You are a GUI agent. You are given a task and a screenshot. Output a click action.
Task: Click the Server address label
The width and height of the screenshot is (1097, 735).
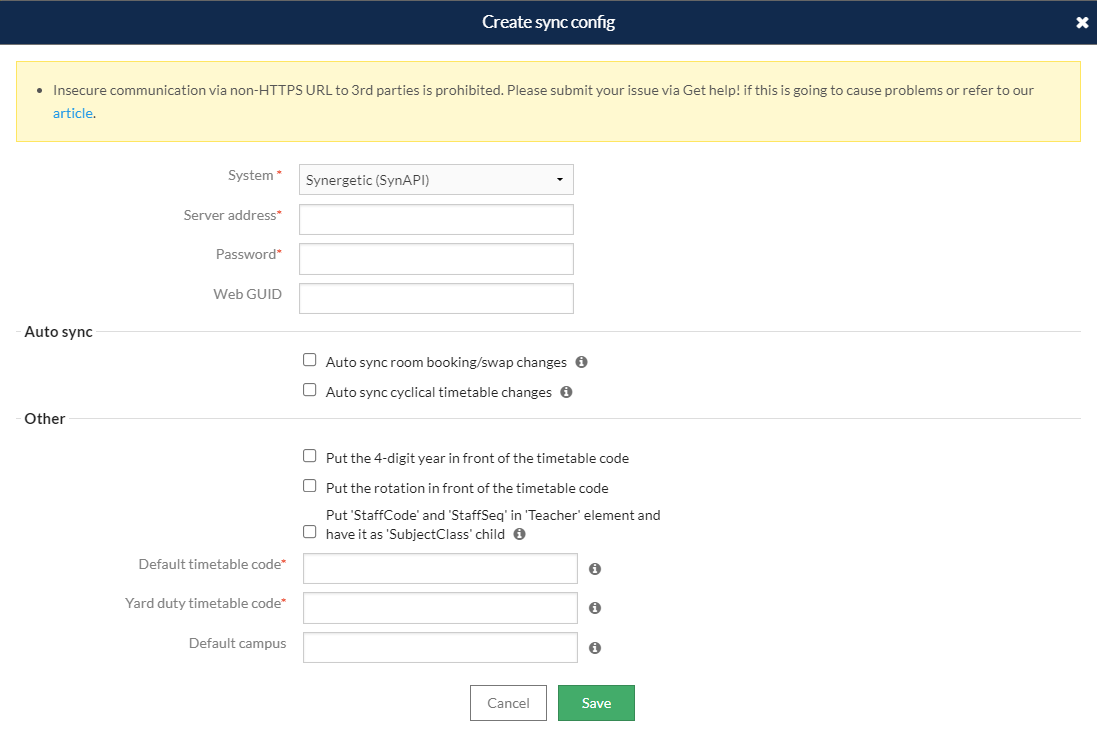[232, 215]
